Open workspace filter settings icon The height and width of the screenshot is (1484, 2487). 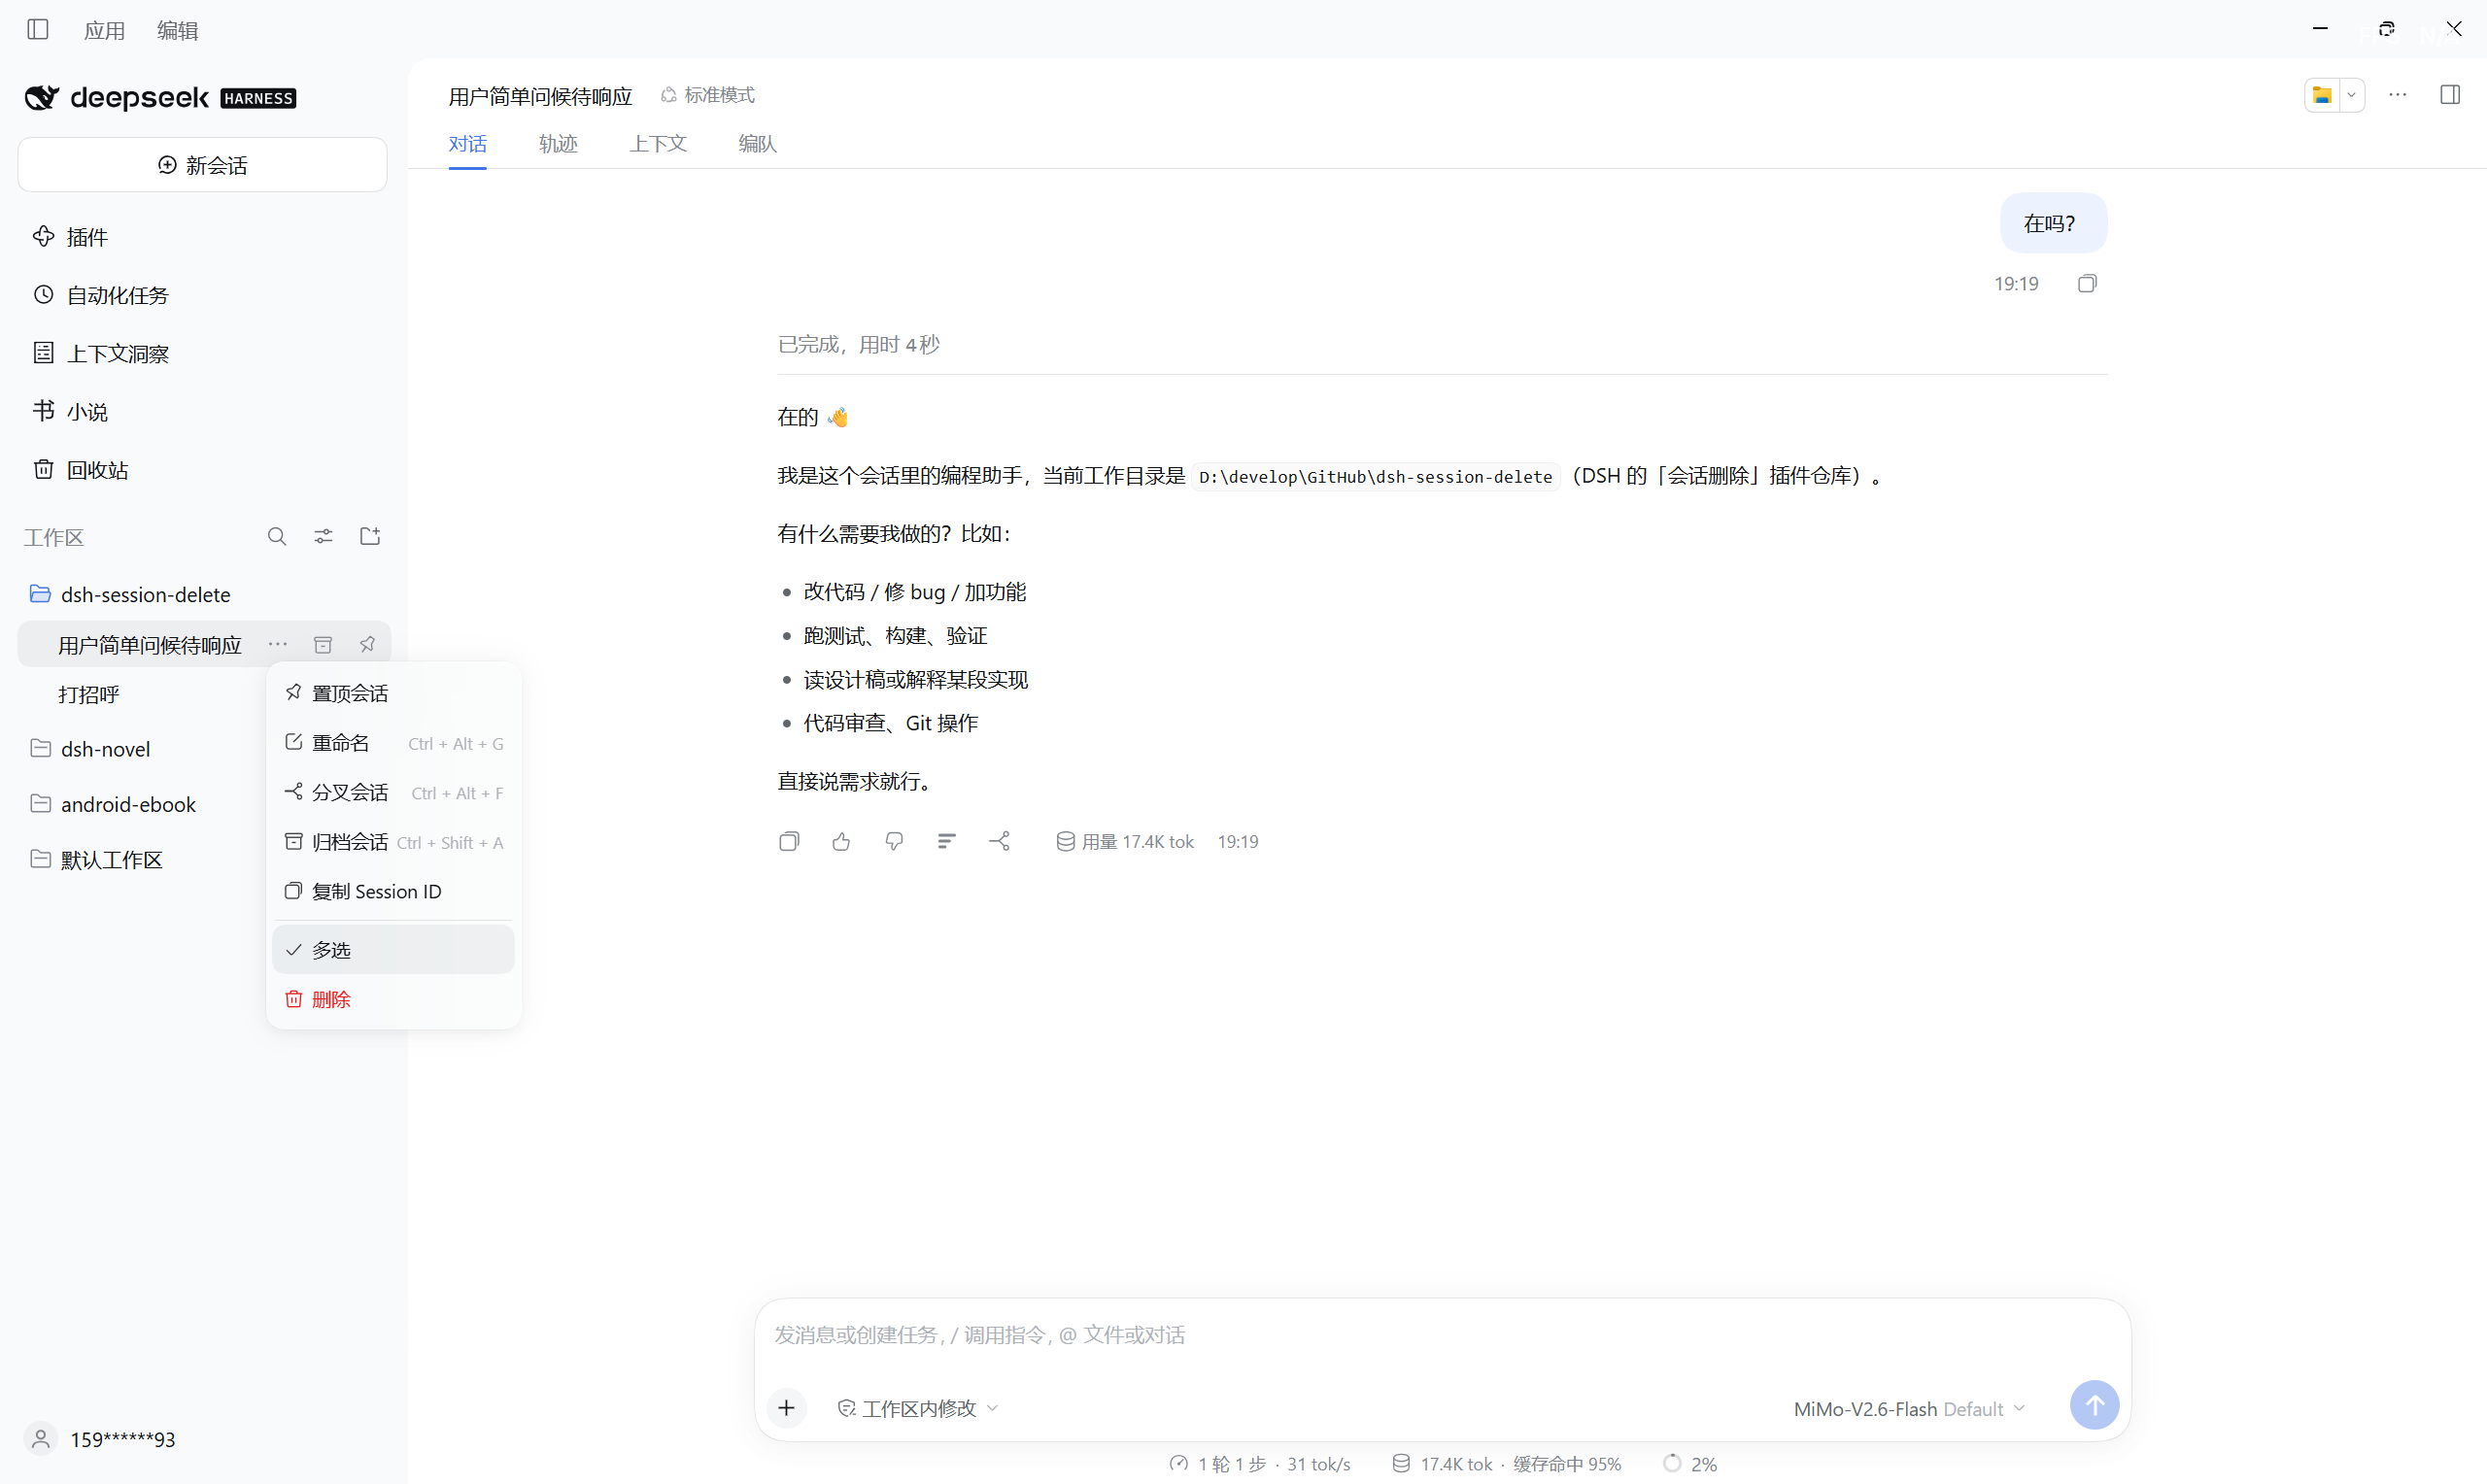coord(323,537)
